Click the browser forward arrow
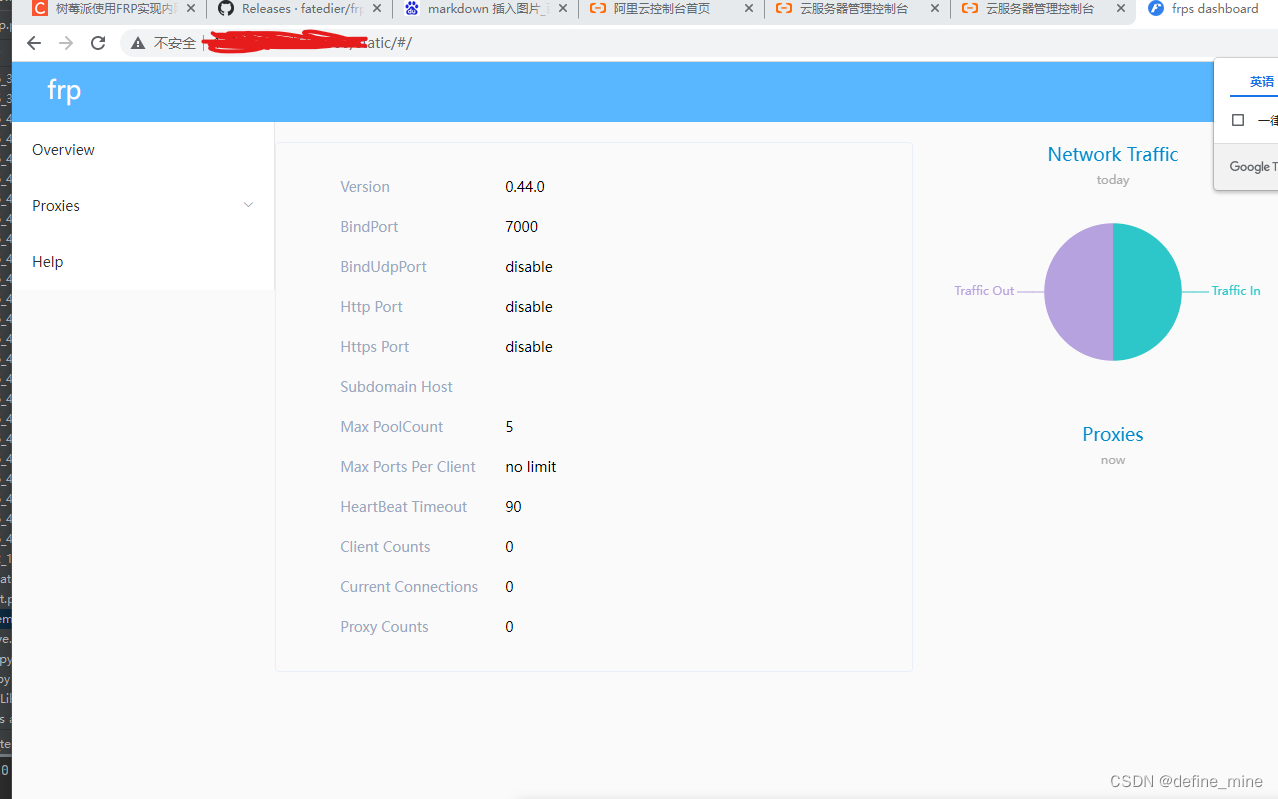The image size is (1278, 799). coord(66,43)
